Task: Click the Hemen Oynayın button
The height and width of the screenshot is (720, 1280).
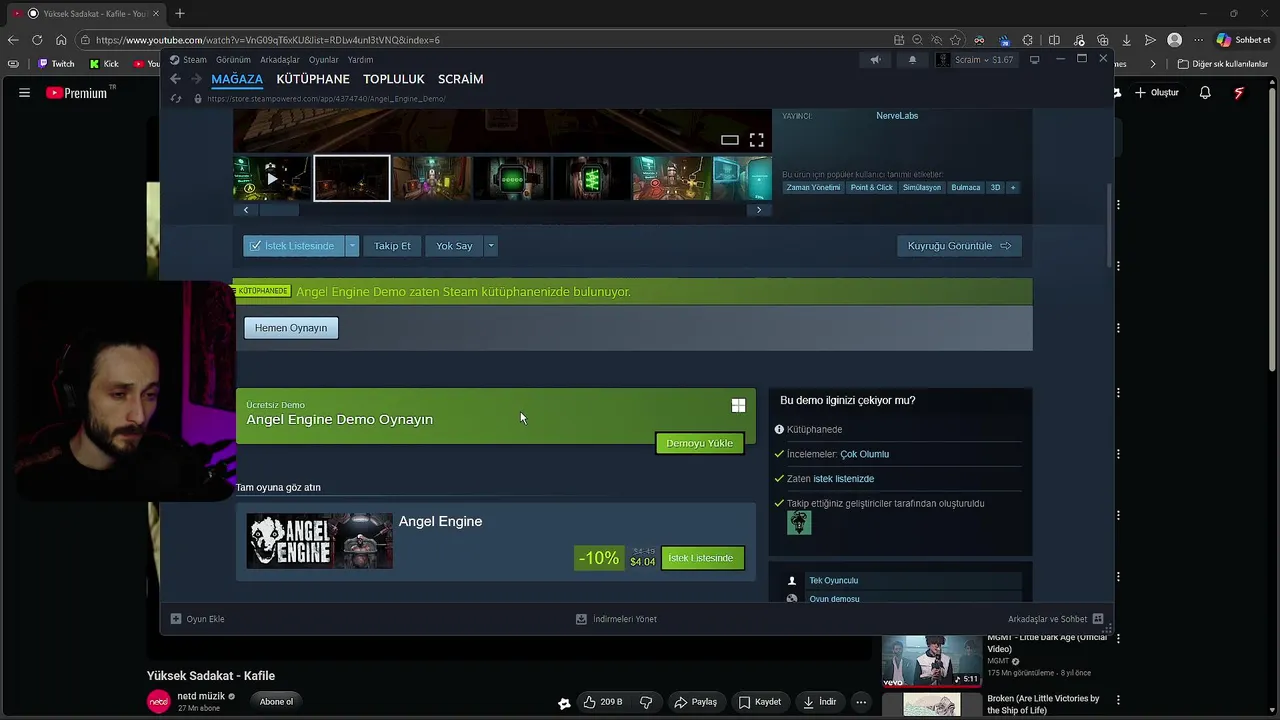Action: click(x=291, y=328)
